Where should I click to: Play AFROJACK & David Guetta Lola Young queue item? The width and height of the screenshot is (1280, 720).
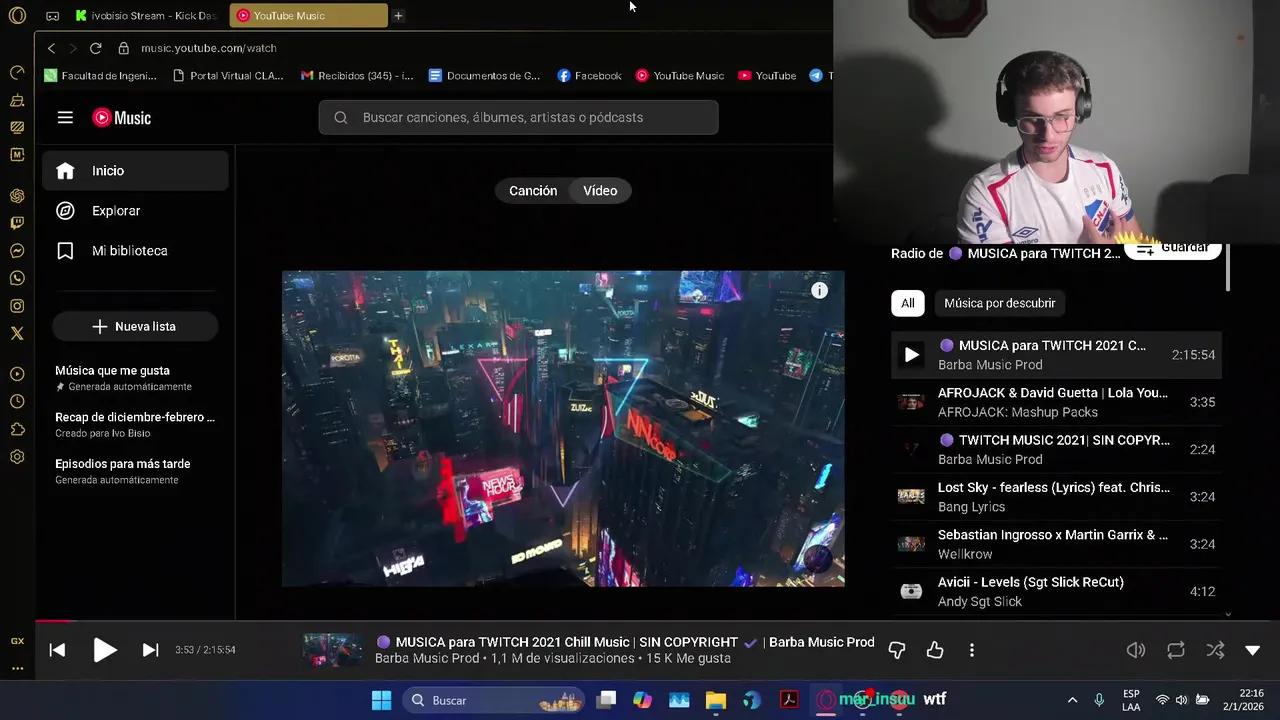point(1056,402)
